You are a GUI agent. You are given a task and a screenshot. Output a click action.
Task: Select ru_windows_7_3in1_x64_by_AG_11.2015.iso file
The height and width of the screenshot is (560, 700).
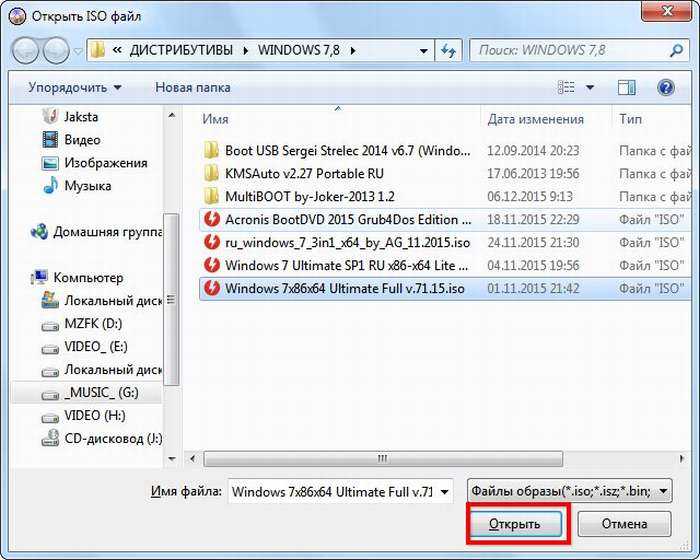[347, 242]
